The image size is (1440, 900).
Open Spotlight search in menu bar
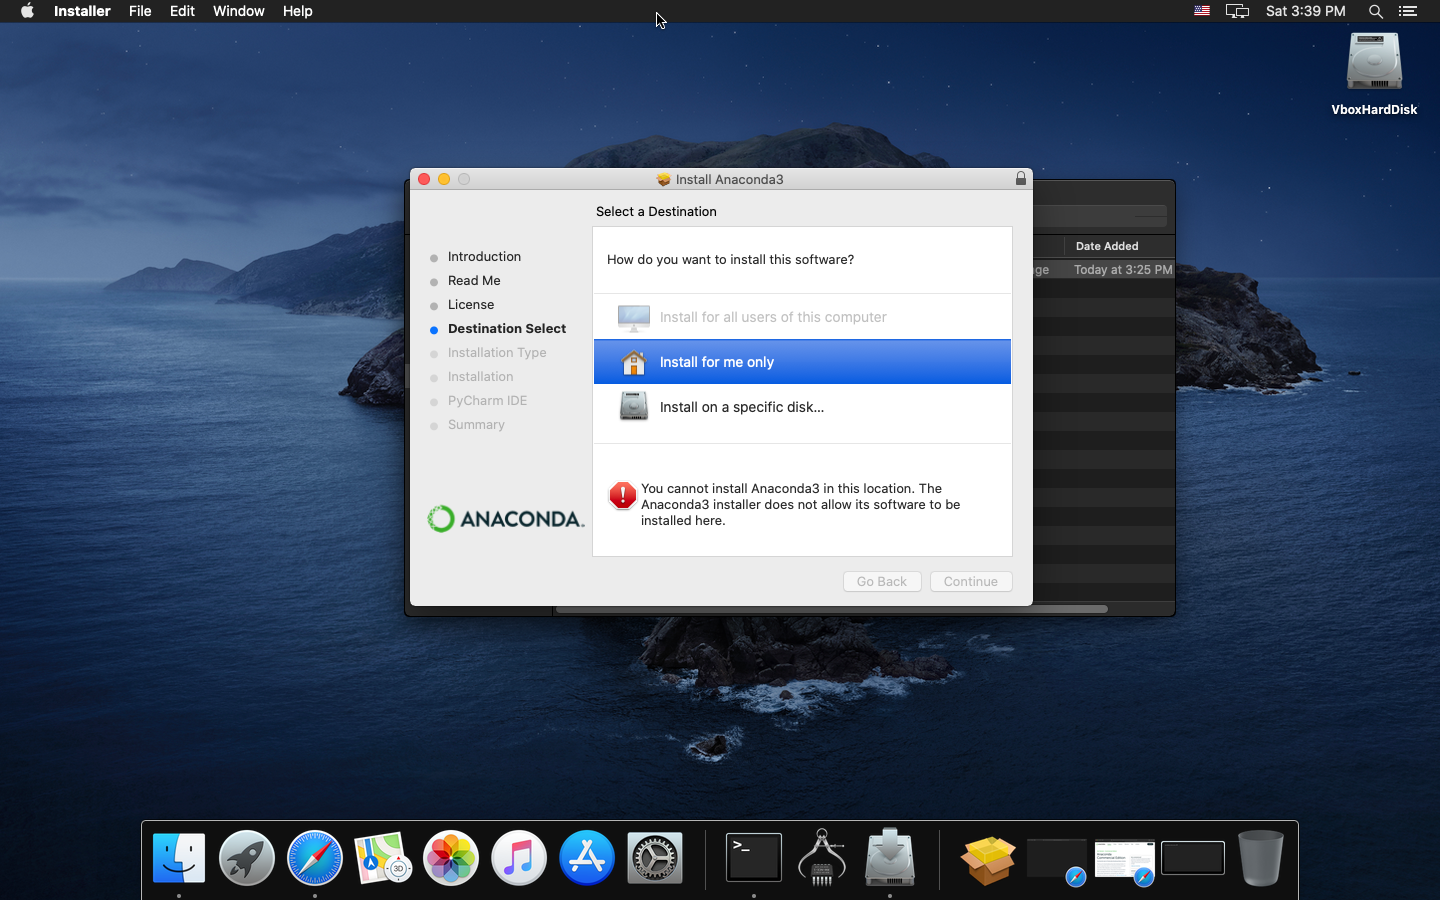tap(1376, 11)
